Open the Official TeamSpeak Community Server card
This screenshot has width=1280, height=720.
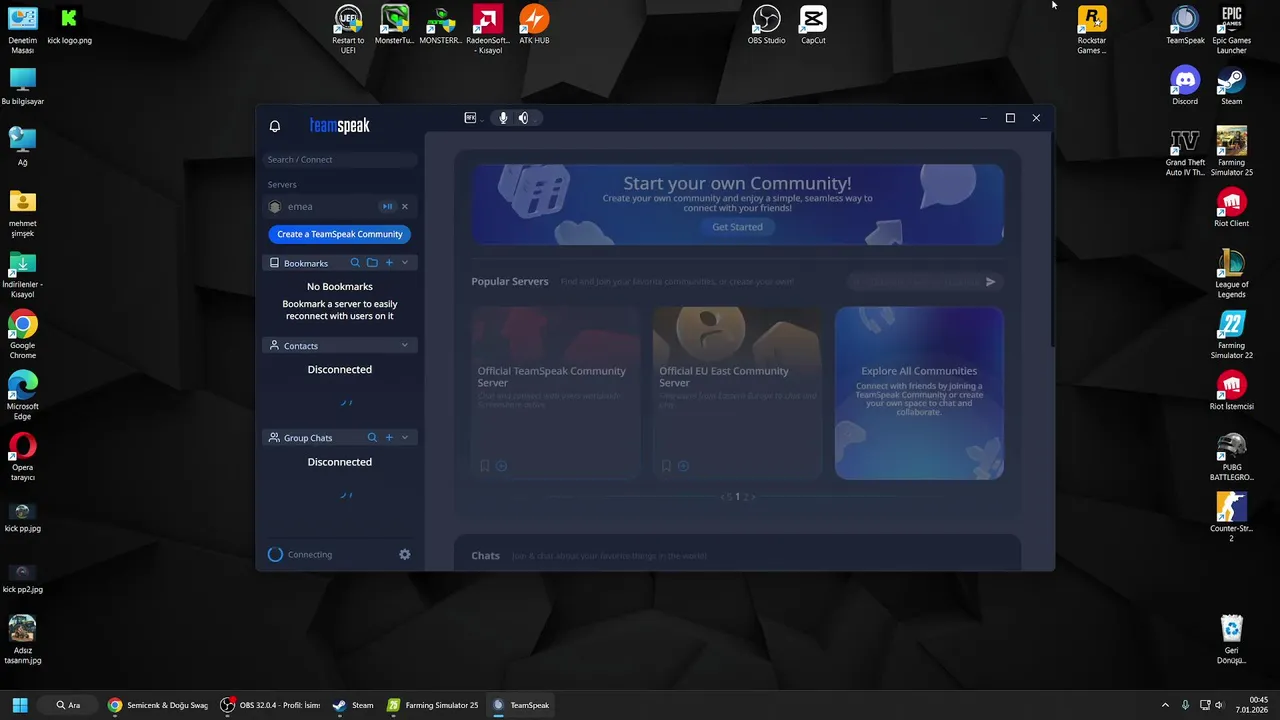point(555,392)
